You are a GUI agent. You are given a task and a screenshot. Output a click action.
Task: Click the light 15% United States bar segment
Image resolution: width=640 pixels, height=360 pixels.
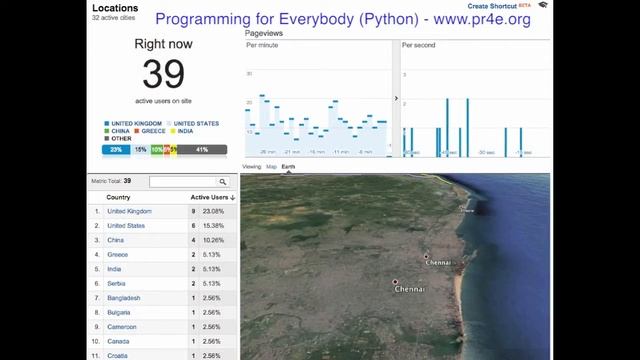(x=140, y=150)
